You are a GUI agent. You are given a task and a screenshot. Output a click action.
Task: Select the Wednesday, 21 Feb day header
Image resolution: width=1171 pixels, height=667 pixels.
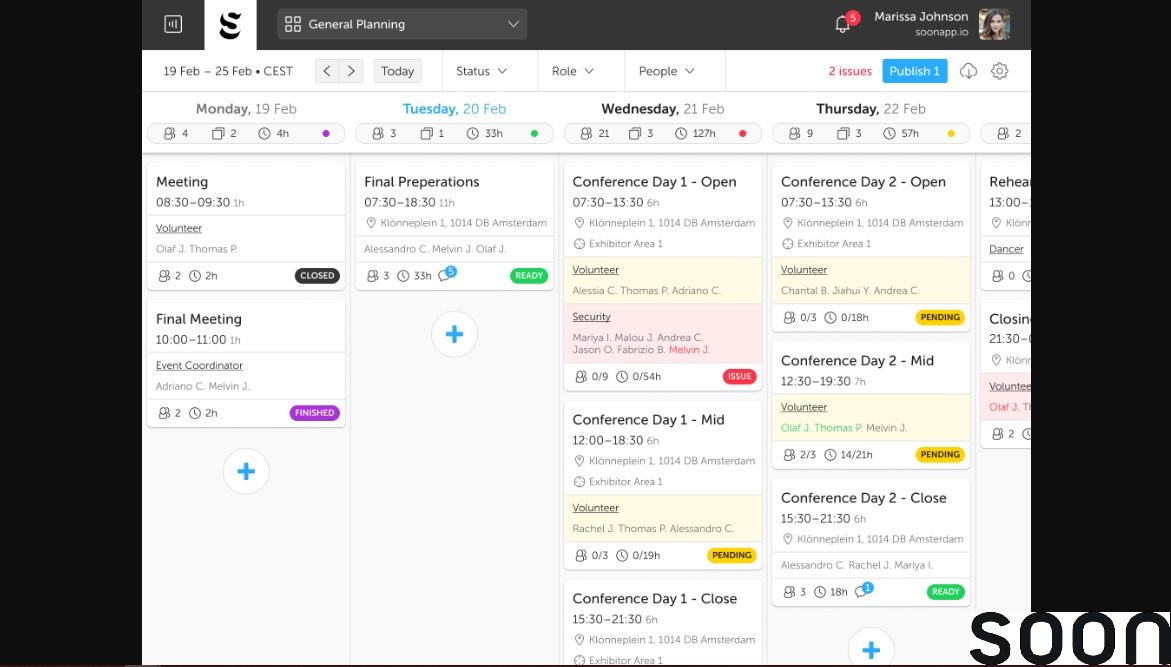[663, 108]
